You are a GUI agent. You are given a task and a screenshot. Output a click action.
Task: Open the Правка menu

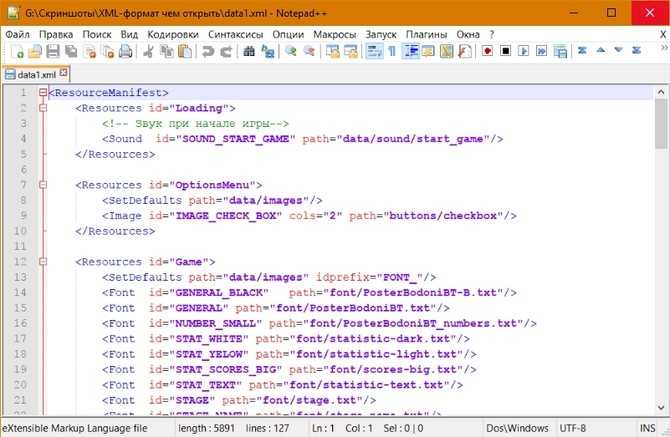pyautogui.click(x=56, y=34)
